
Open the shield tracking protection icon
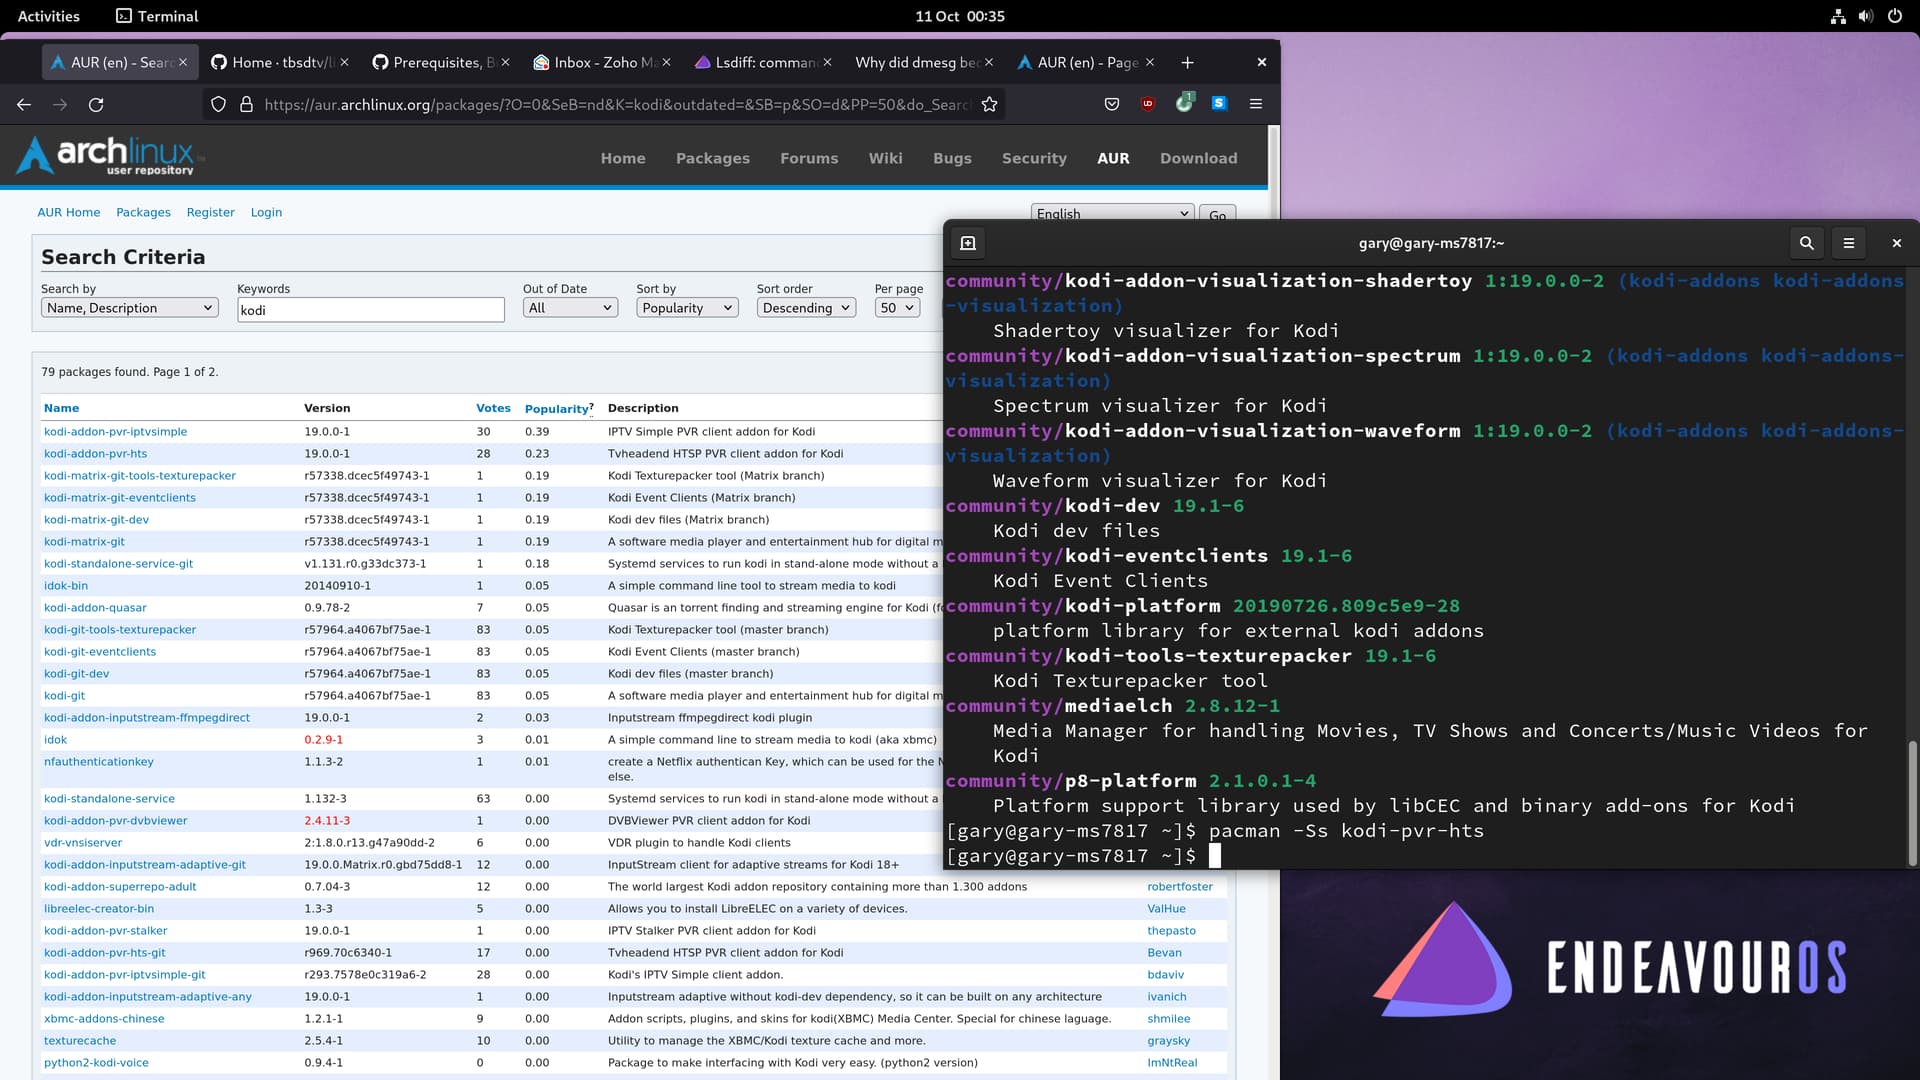[218, 104]
